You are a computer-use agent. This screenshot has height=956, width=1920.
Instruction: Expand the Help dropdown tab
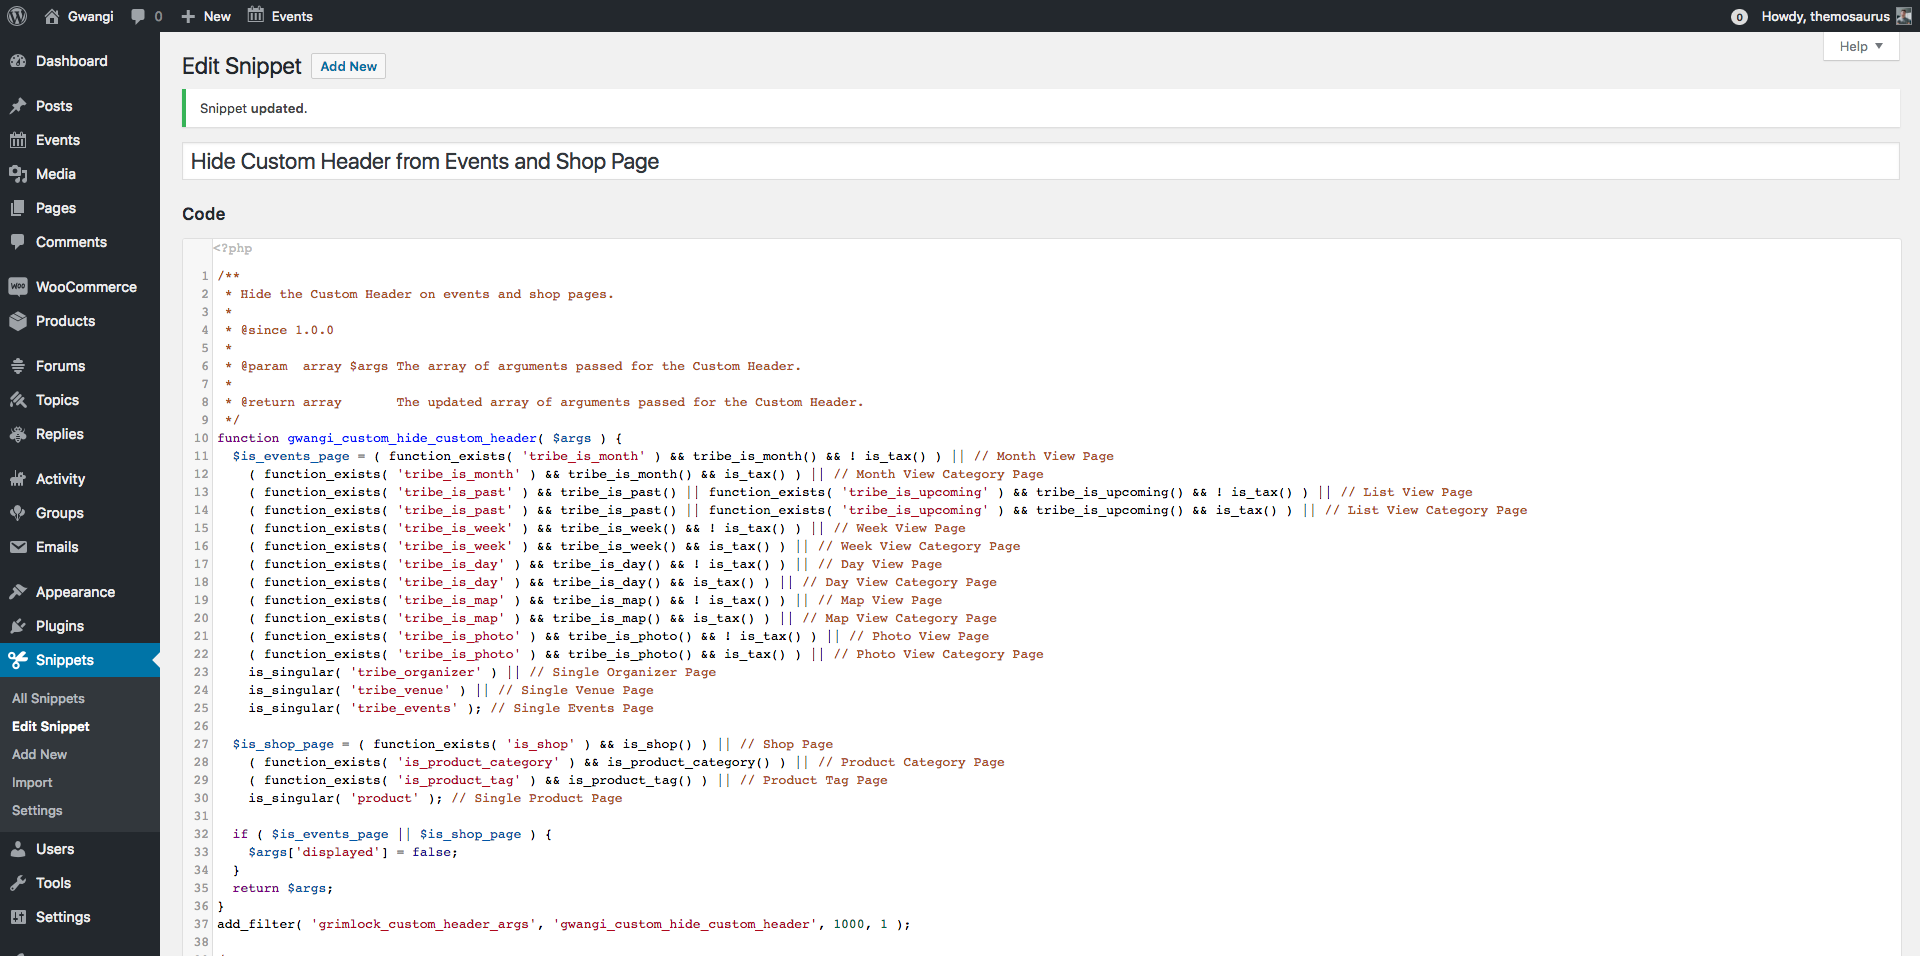pos(1861,46)
